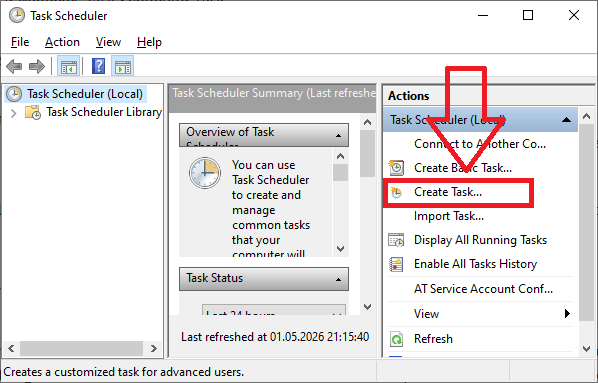Collapse the Overview of Task Scheduler section
This screenshot has width=598, height=383.
tap(338, 135)
